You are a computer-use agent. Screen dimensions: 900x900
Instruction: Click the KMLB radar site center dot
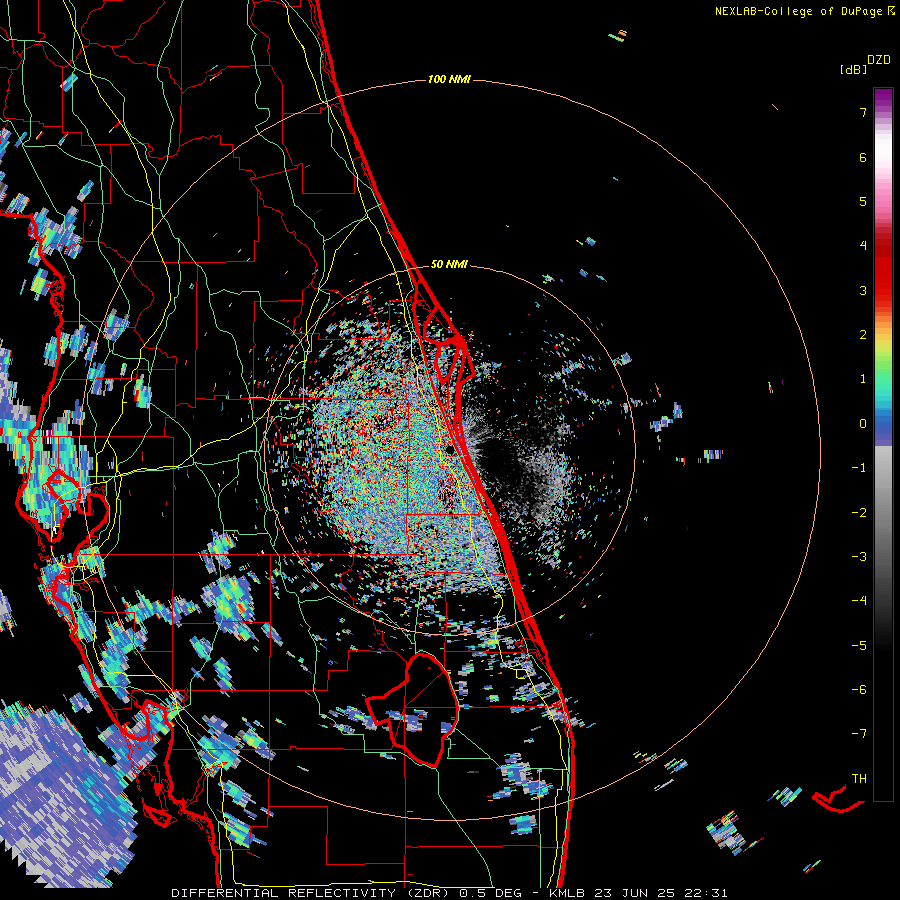450,449
